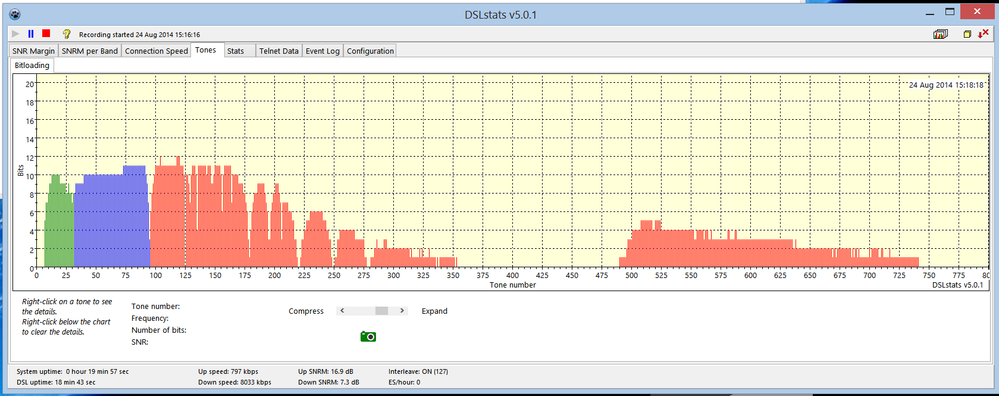Open the Configuration tab
This screenshot has height=396, width=999.
tap(370, 51)
